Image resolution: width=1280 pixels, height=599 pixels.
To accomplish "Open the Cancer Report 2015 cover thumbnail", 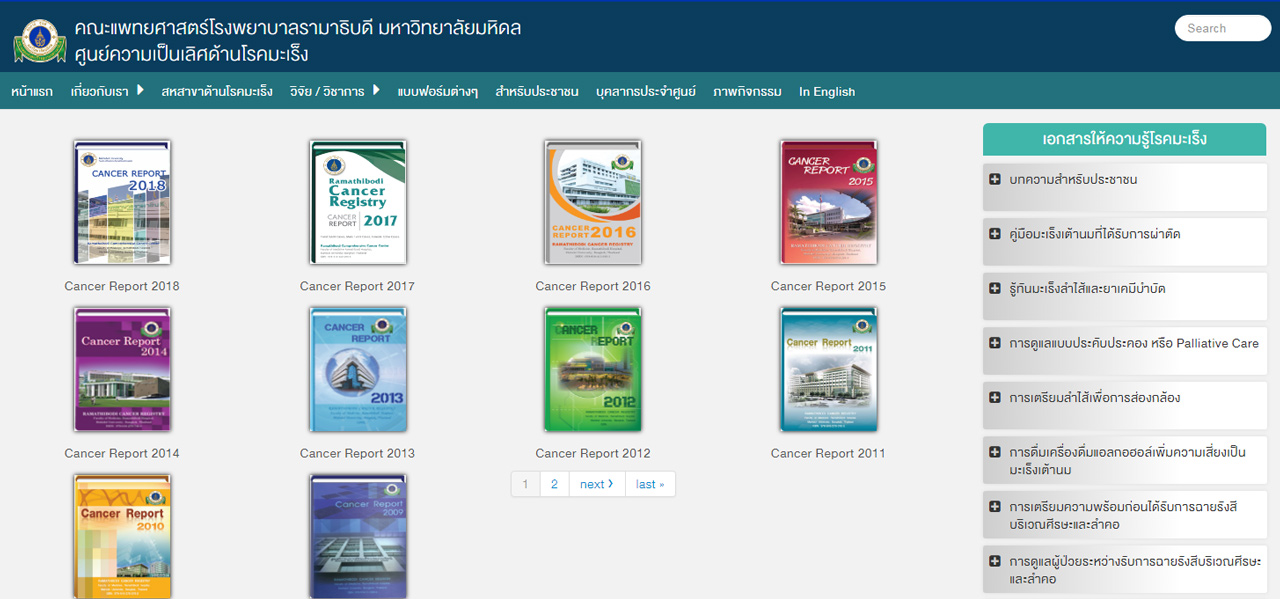I will 828,203.
